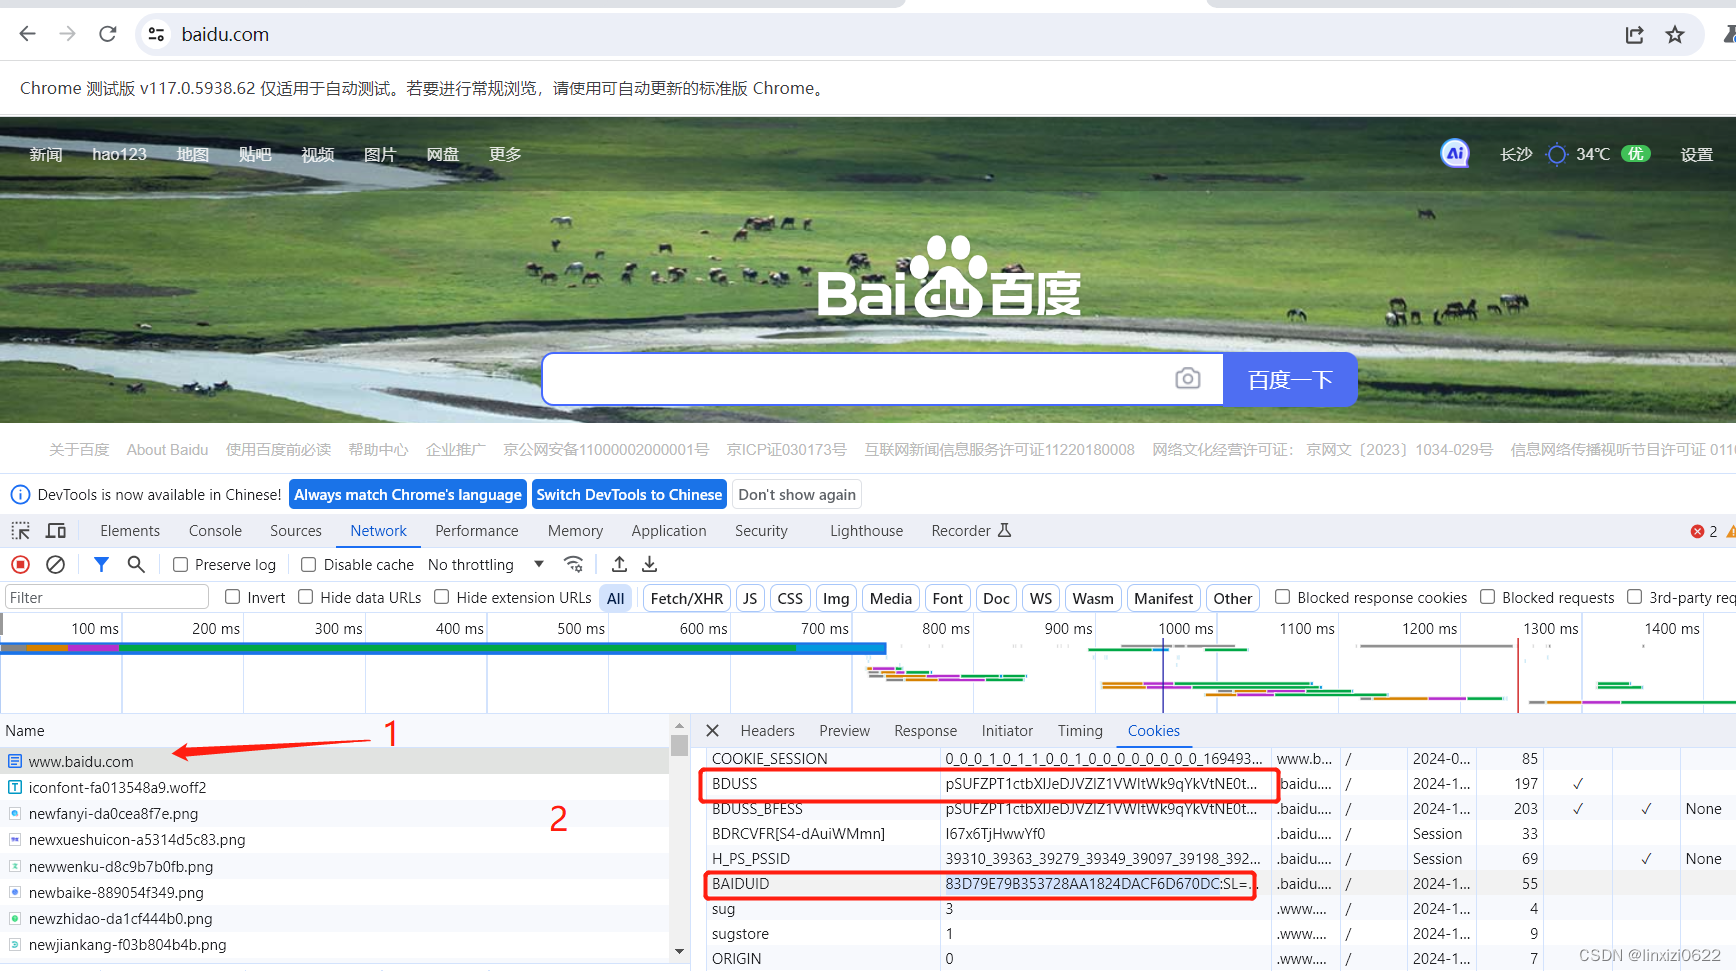The width and height of the screenshot is (1736, 971).
Task: Check the Invert filter checkbox
Action: pos(233,597)
